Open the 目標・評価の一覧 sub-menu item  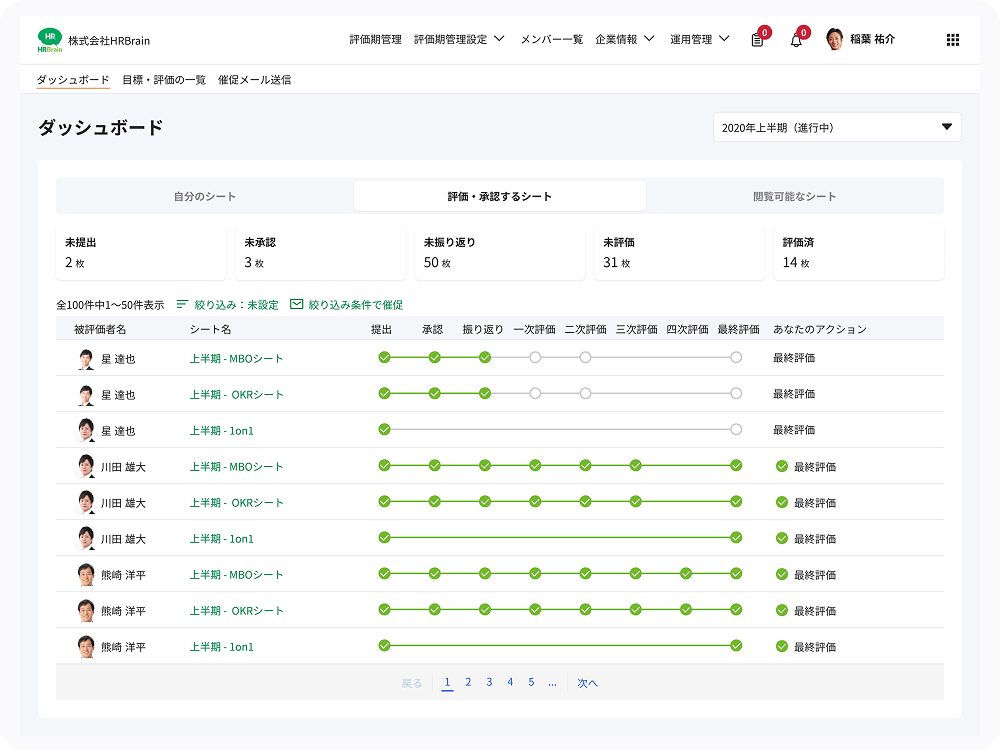tap(164, 80)
